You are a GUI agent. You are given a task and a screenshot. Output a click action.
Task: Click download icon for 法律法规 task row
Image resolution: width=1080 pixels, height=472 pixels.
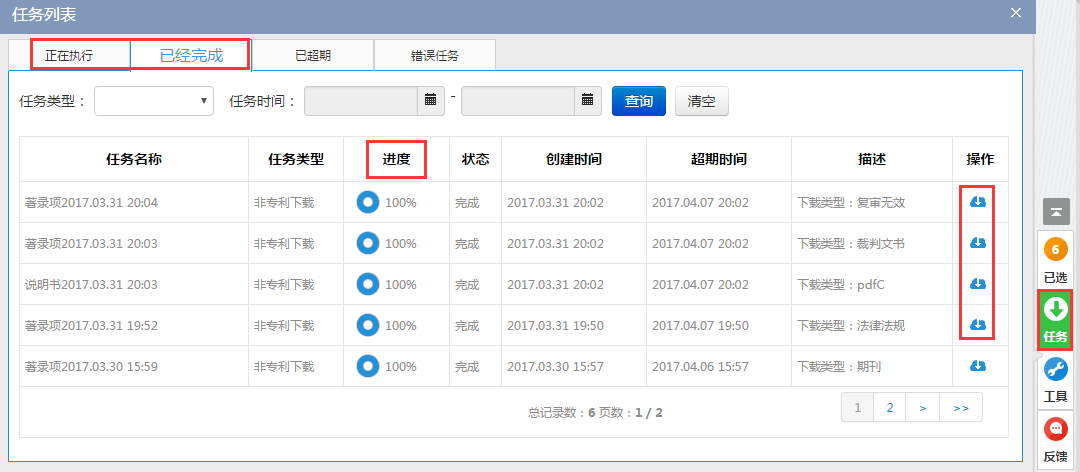click(x=978, y=325)
